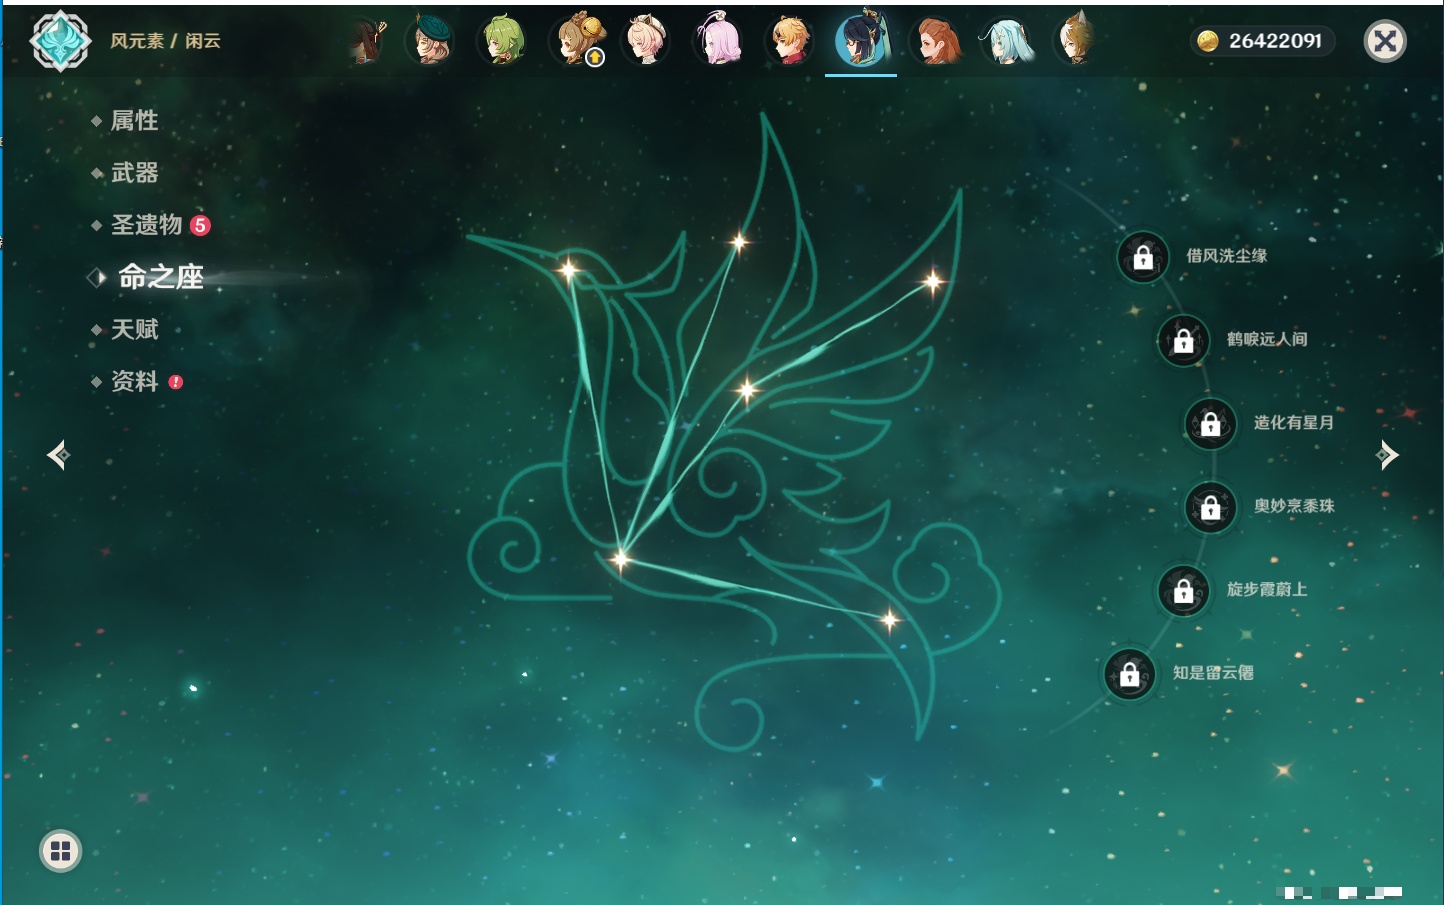Click the Mora coin icon
This screenshot has height=905, width=1444.
[x=1208, y=41]
